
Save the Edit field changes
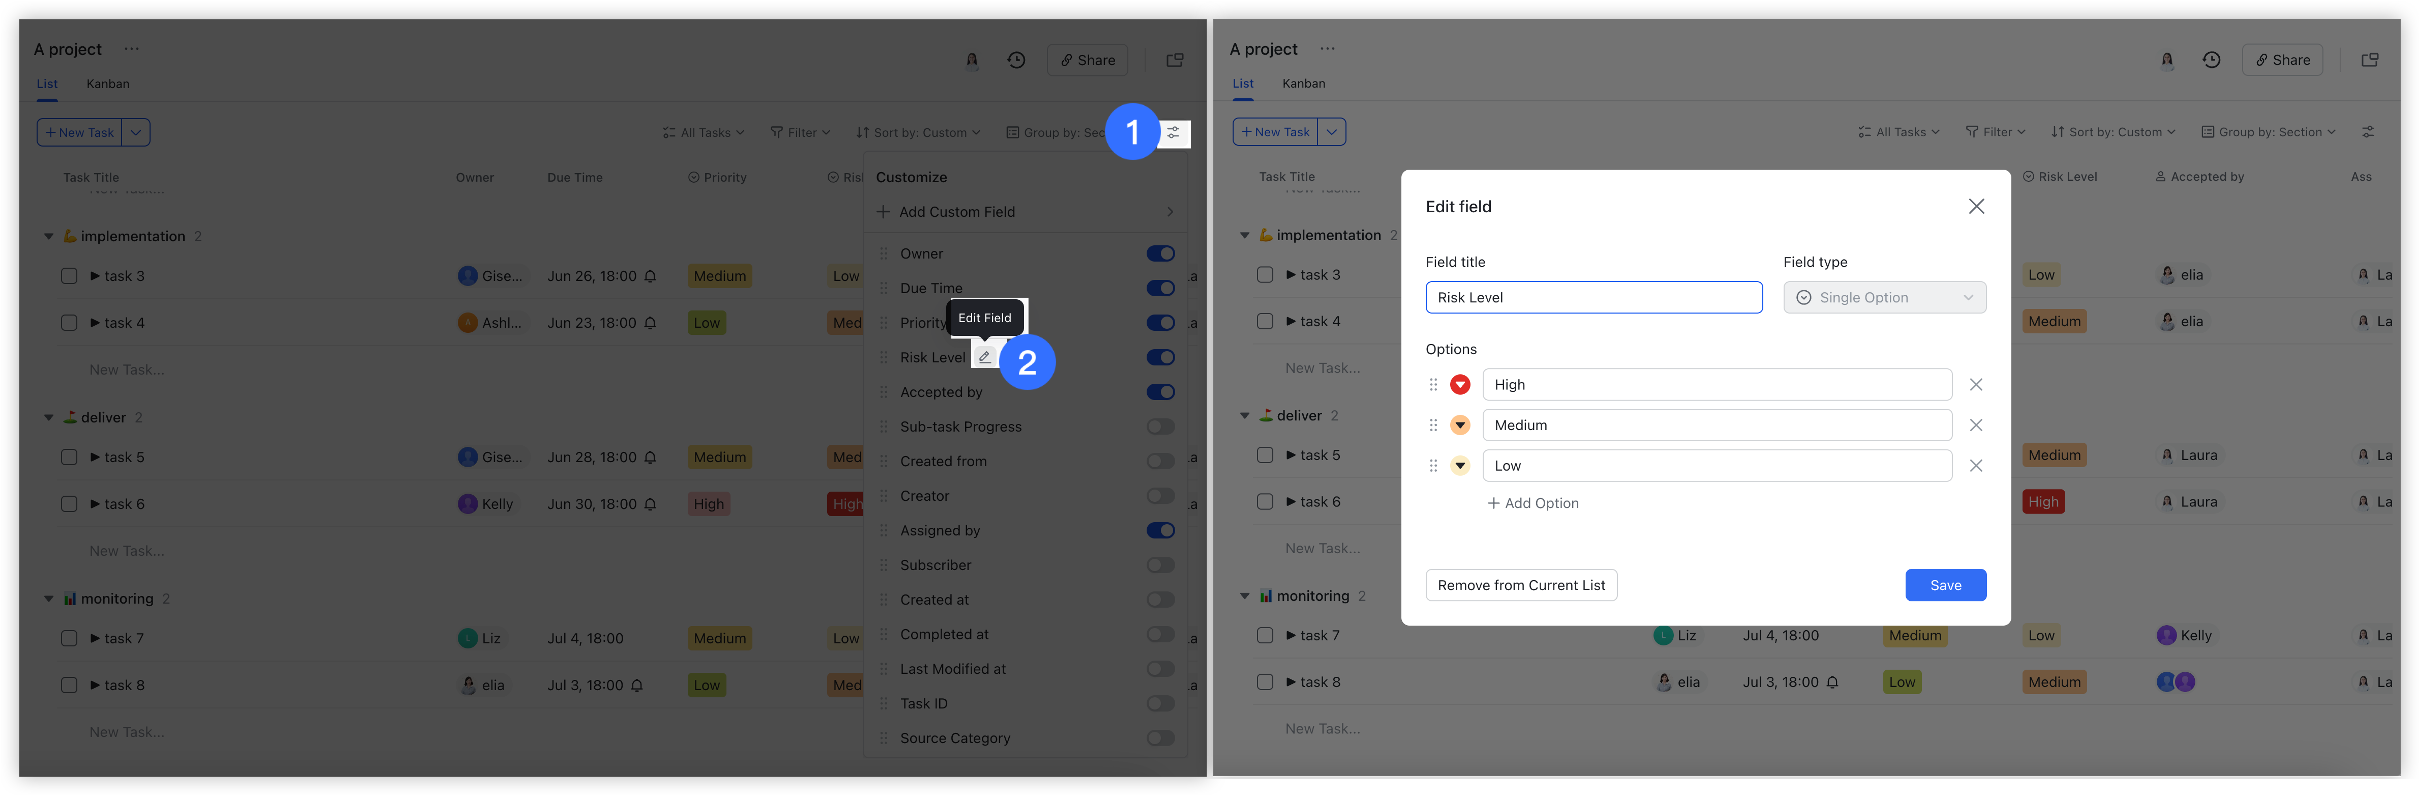[1946, 585]
